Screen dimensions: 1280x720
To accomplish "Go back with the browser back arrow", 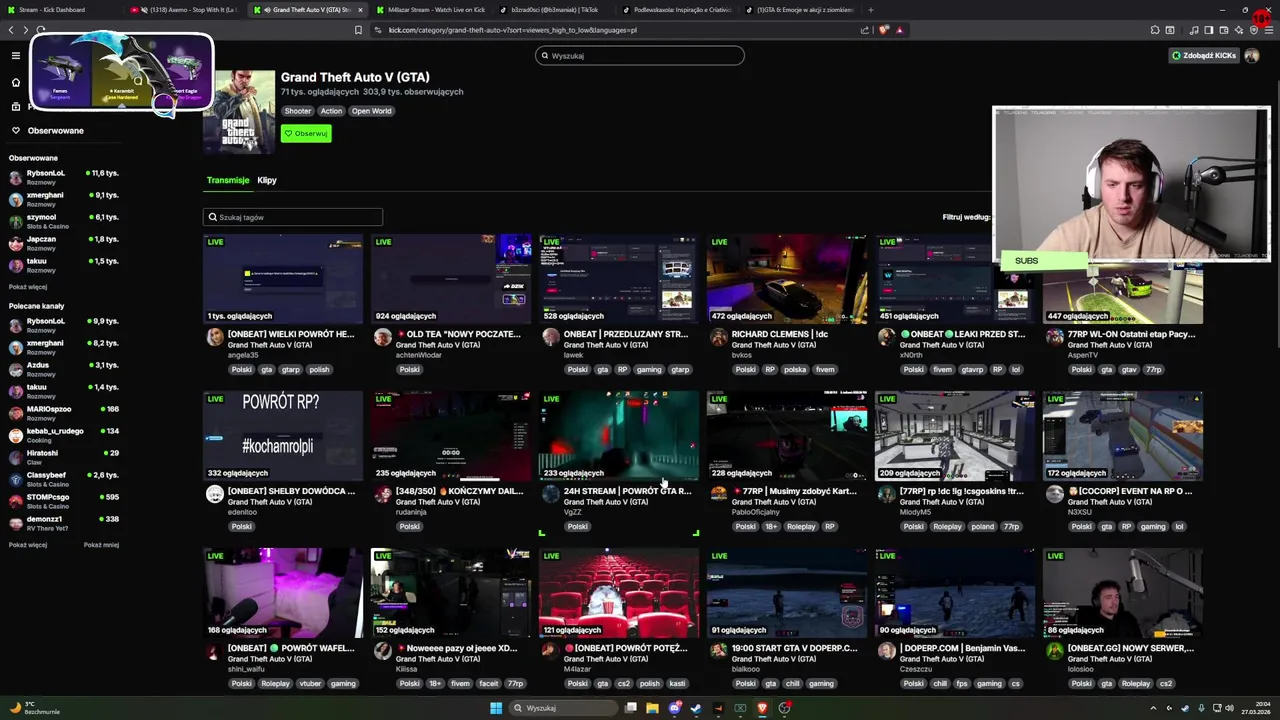I will point(11,30).
